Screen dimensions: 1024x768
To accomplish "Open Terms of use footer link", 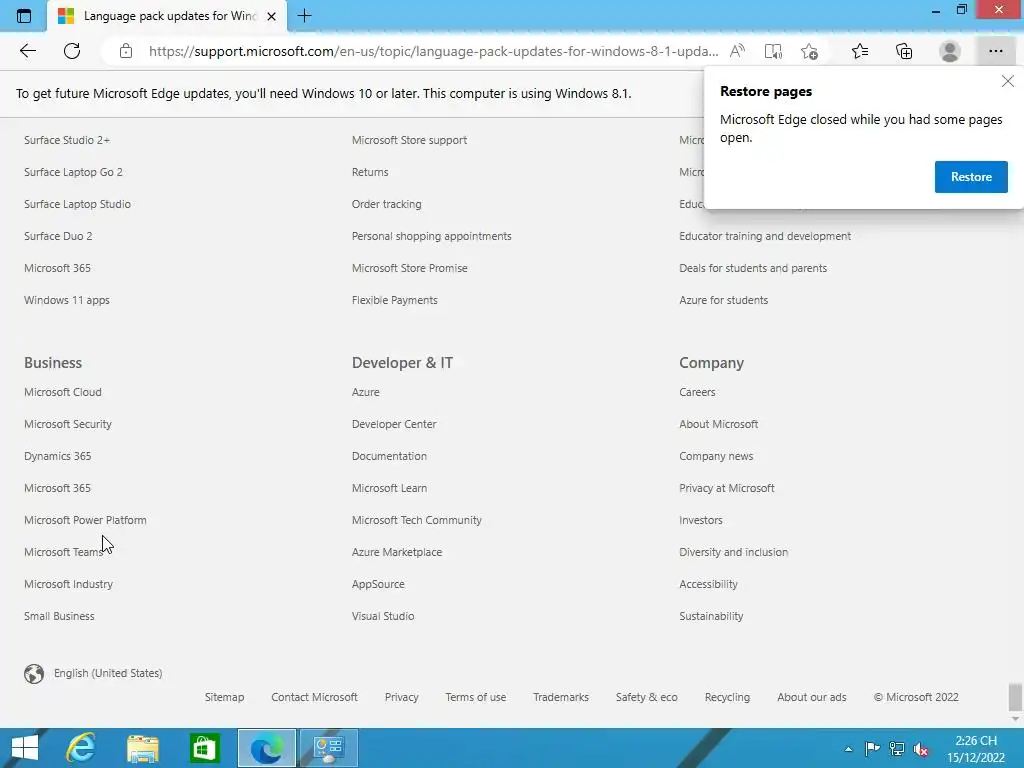I will (x=475, y=697).
